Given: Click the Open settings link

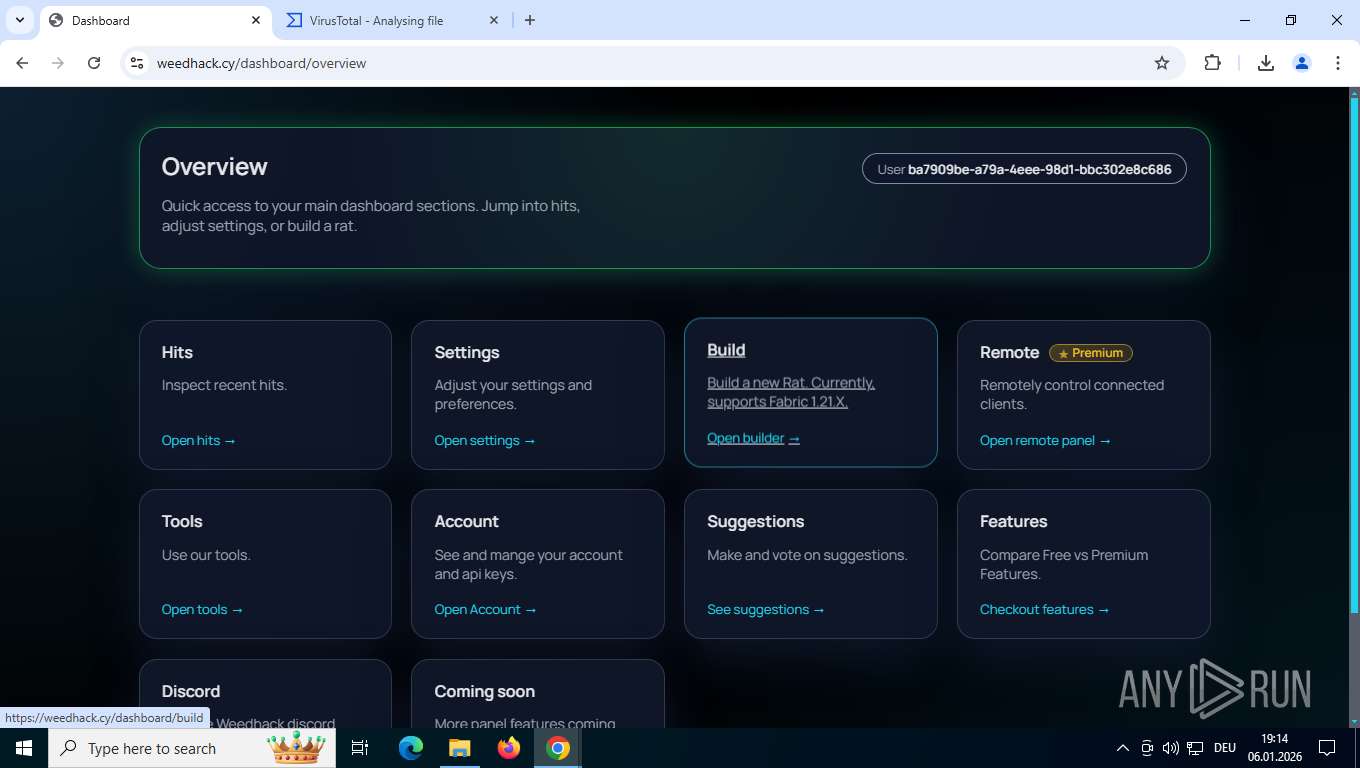Looking at the screenshot, I should (x=485, y=440).
